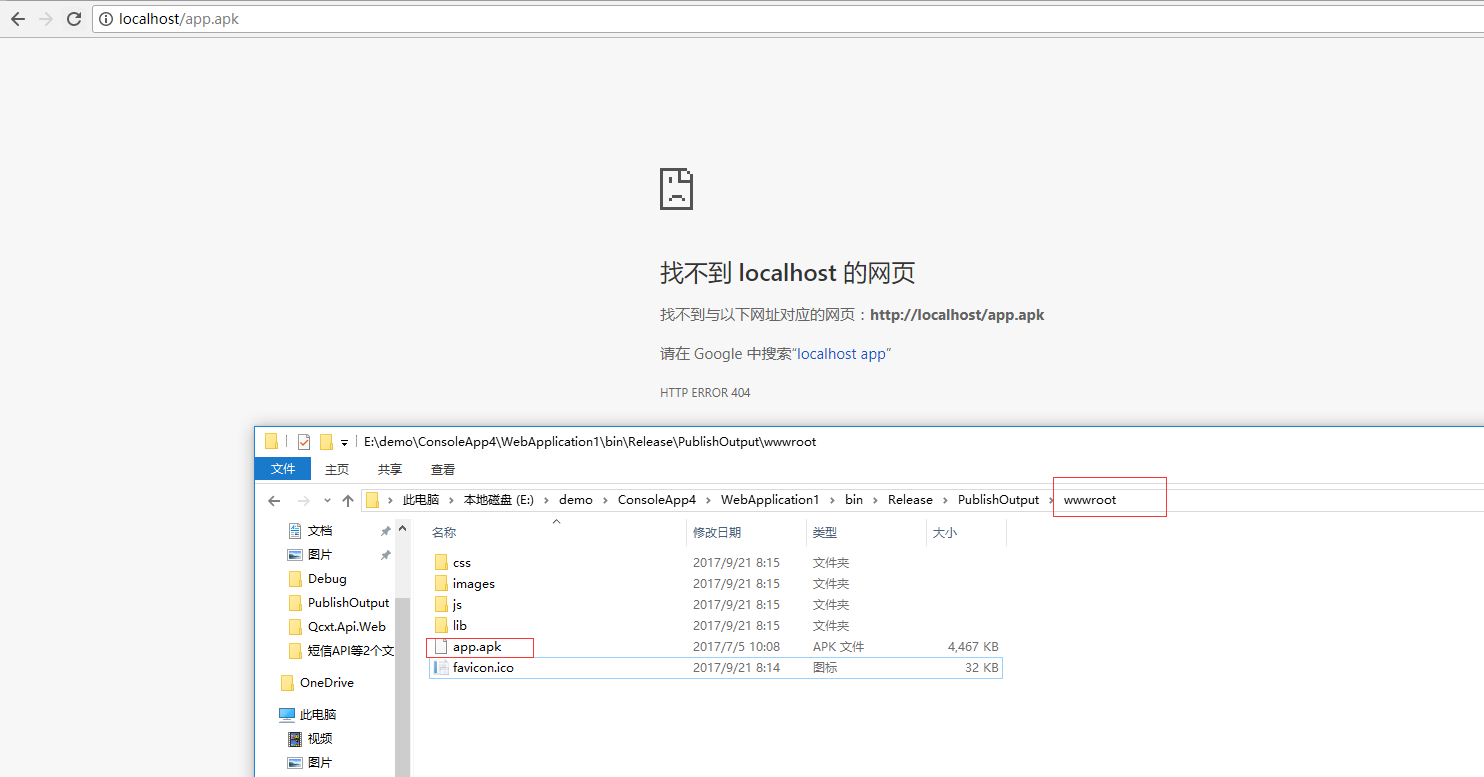Expand chevron after PublishOutput in breadcrumb
1484x777 pixels.
[x=1051, y=500]
